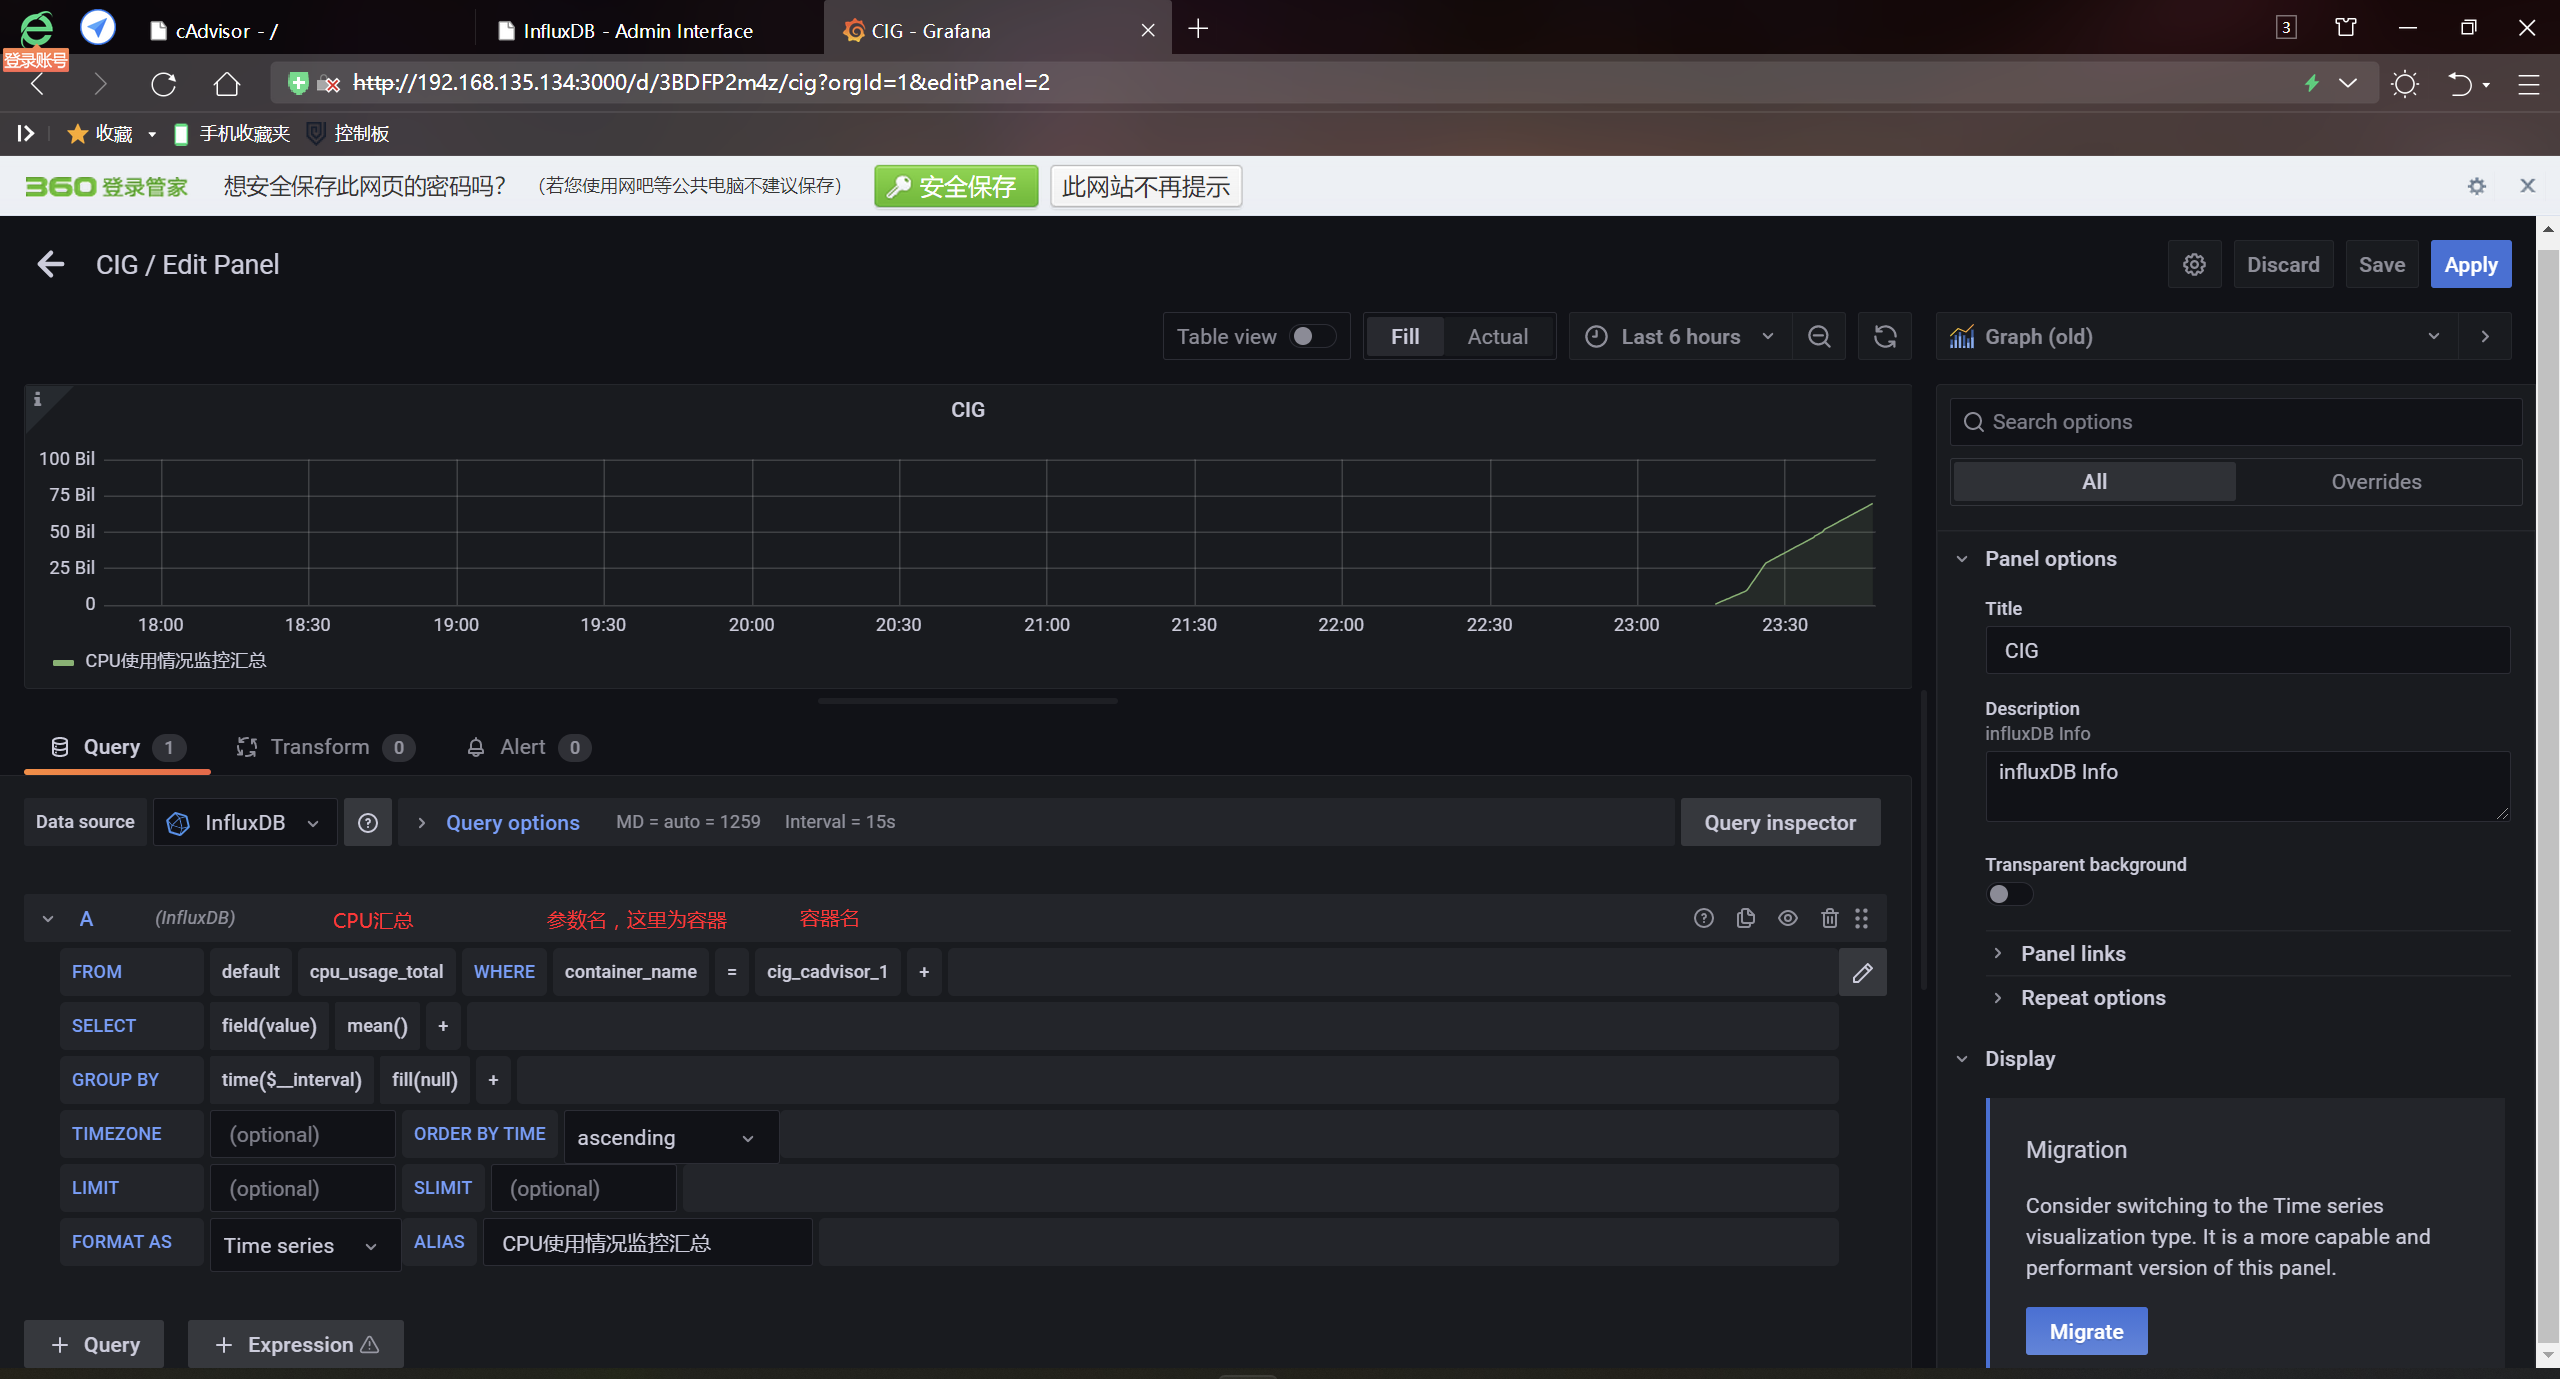Click the 控制板 bookmark

click(x=348, y=133)
